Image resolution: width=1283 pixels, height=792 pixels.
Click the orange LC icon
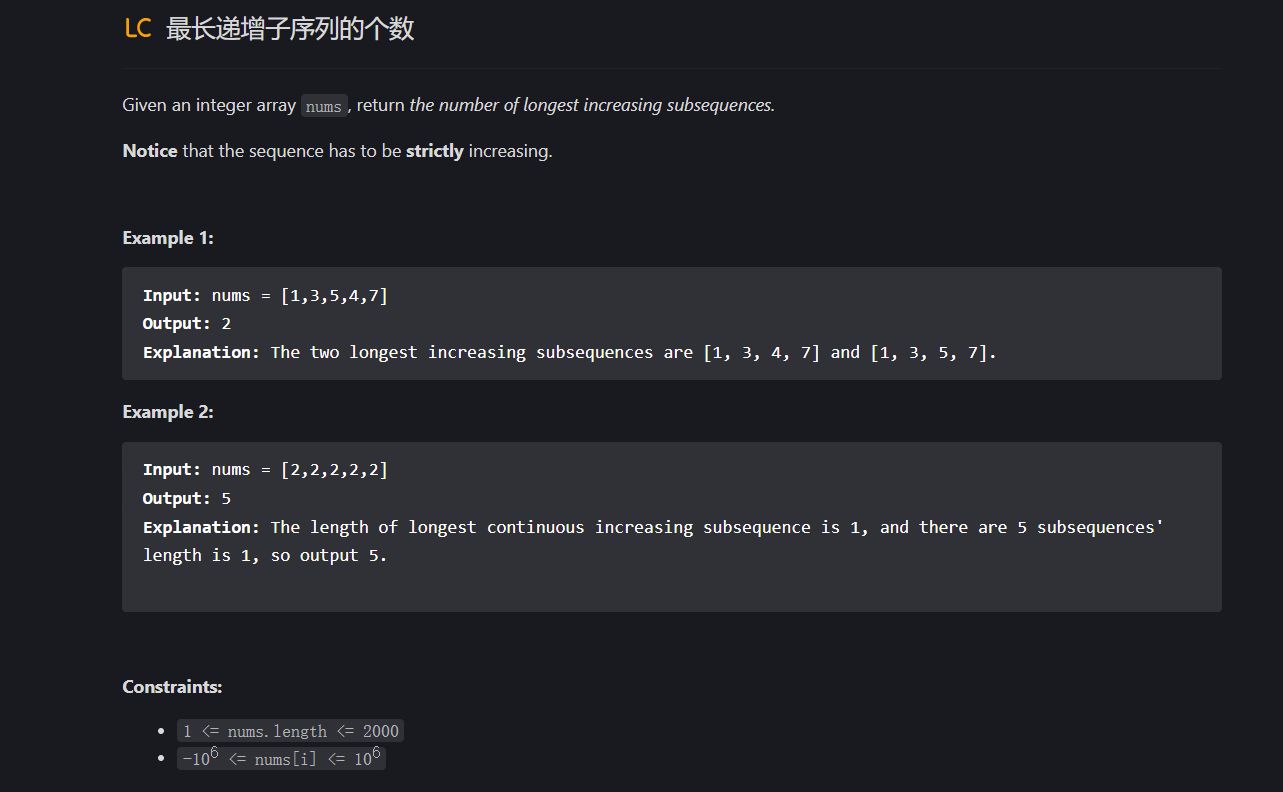point(137,29)
